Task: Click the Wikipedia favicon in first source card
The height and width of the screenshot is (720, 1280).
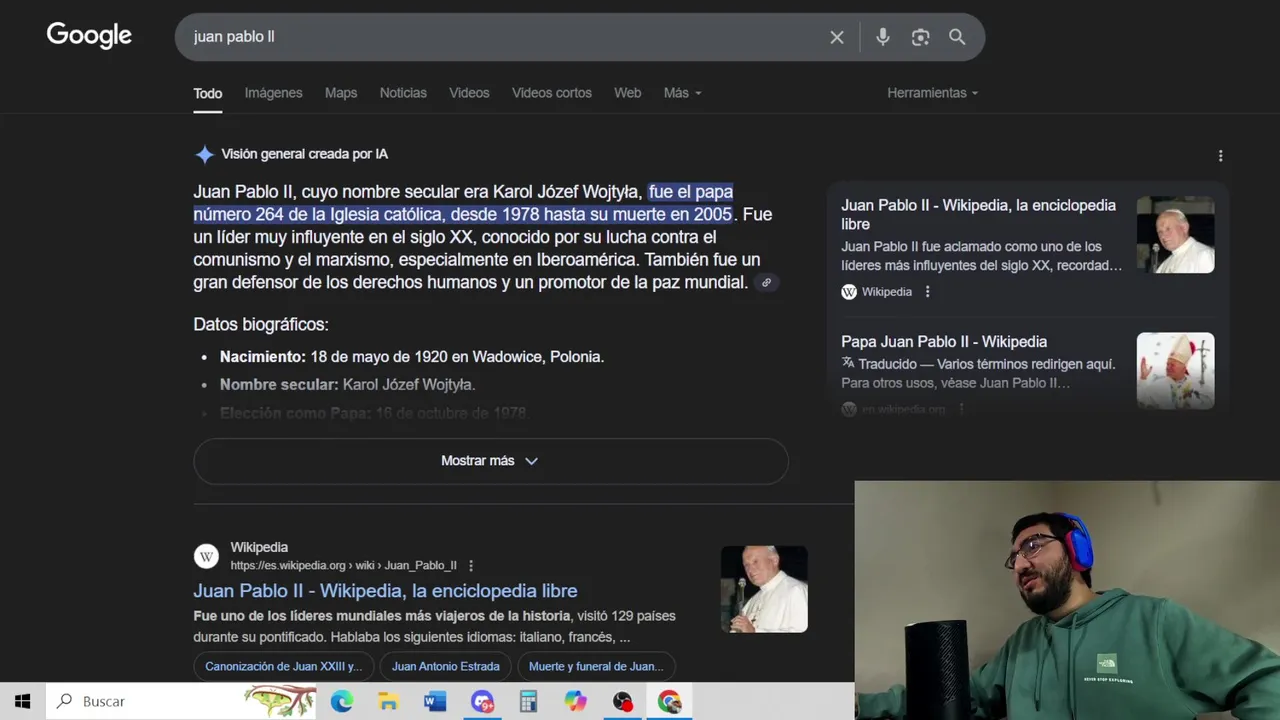Action: [849, 292]
